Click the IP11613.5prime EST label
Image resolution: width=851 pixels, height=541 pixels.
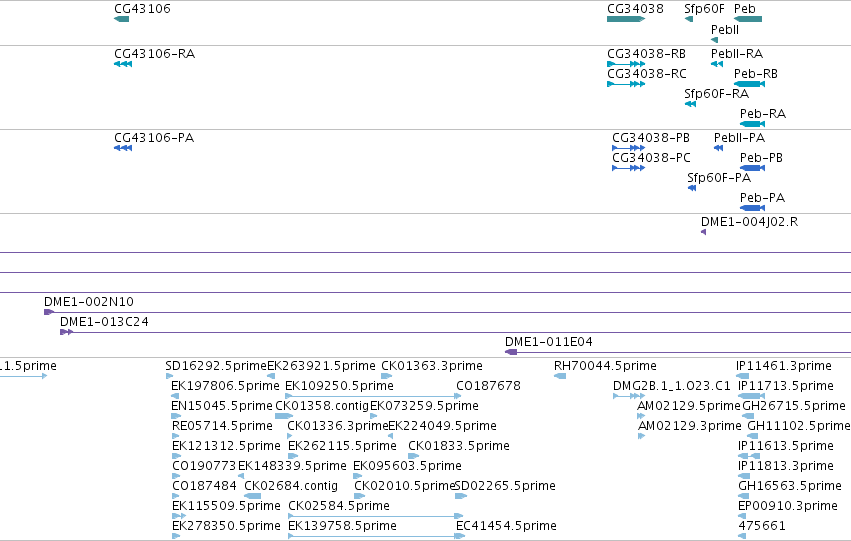click(786, 446)
